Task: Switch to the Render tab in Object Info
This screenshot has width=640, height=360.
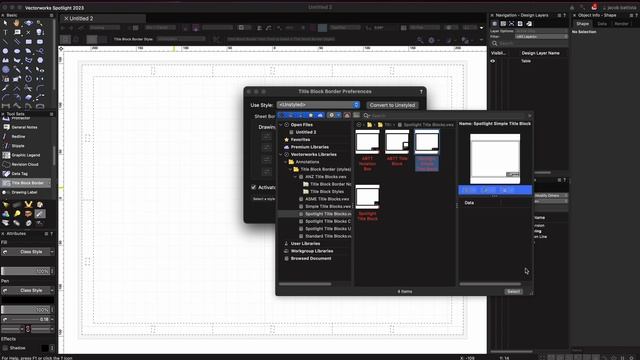Action: click(622, 24)
